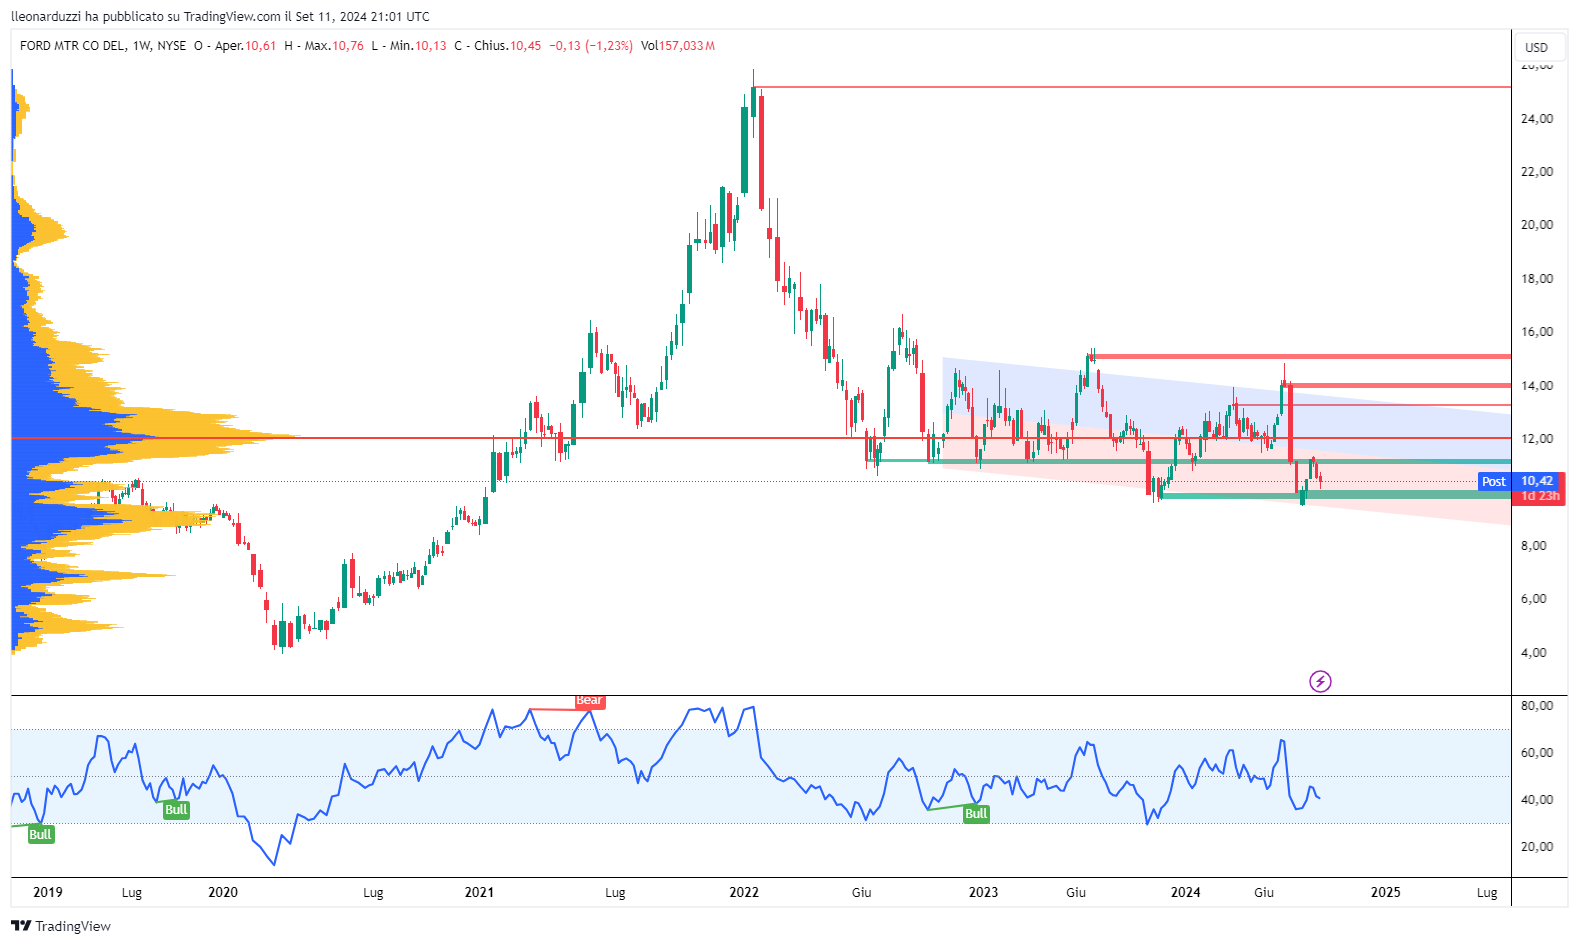Click the 20,00 RSI axis label
Viewport: 1579px width, 944px height.
click(1537, 847)
